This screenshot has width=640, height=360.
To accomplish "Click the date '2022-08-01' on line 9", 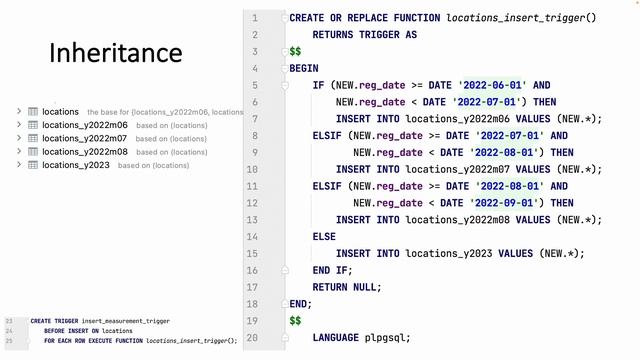I will [x=504, y=152].
